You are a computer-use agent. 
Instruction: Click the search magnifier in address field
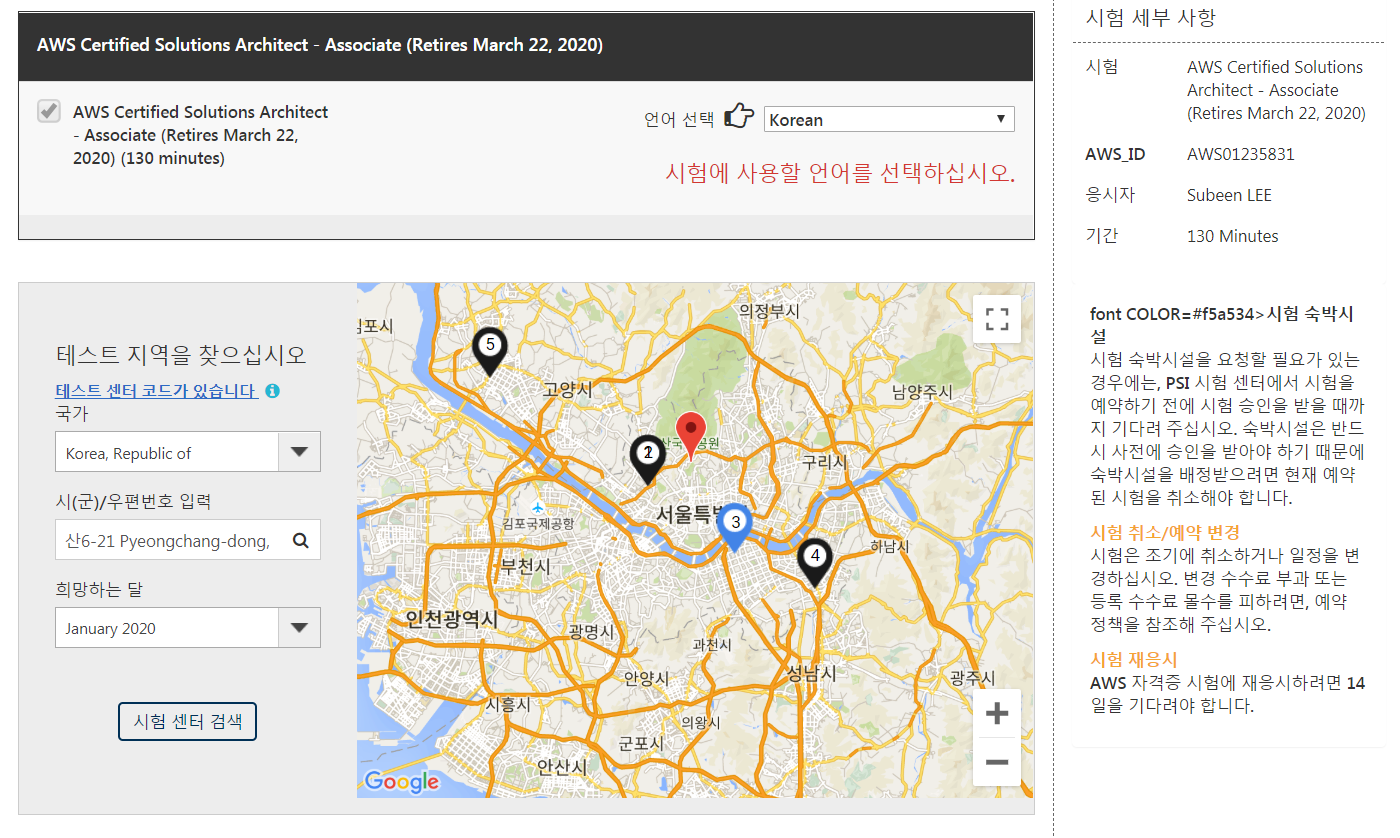tap(300, 541)
